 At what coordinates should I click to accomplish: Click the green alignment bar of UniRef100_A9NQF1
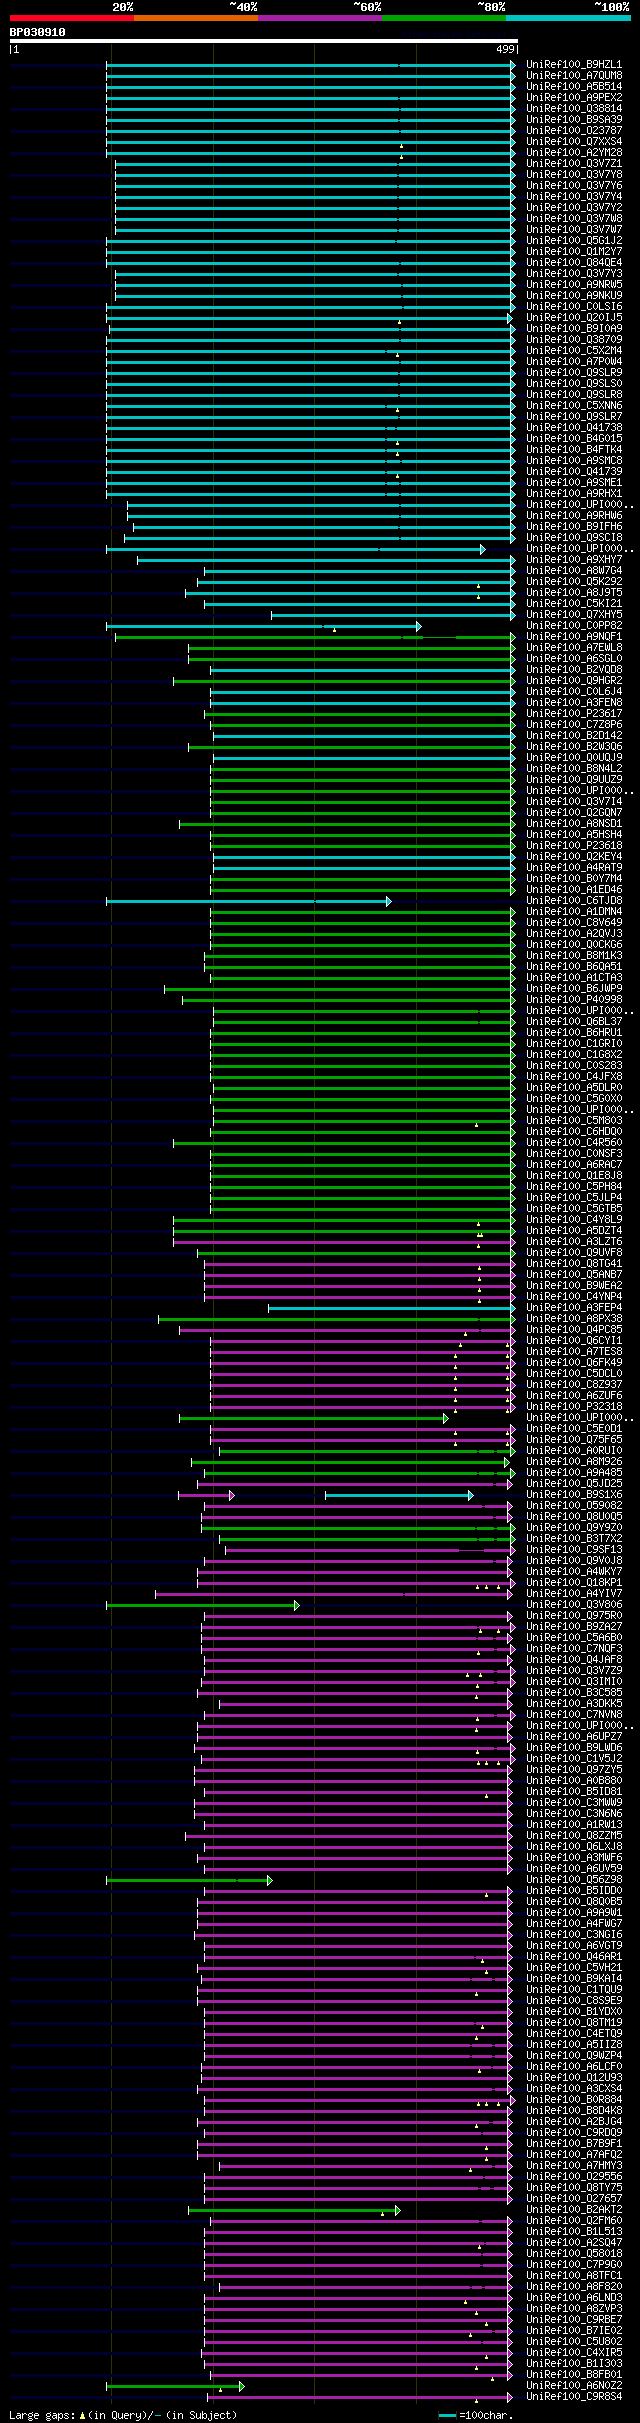315,637
